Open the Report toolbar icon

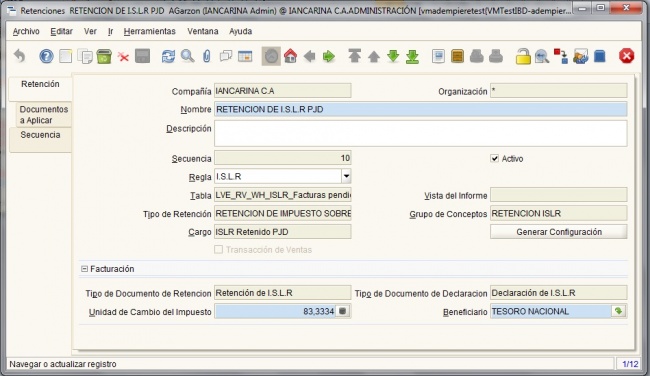(438, 56)
